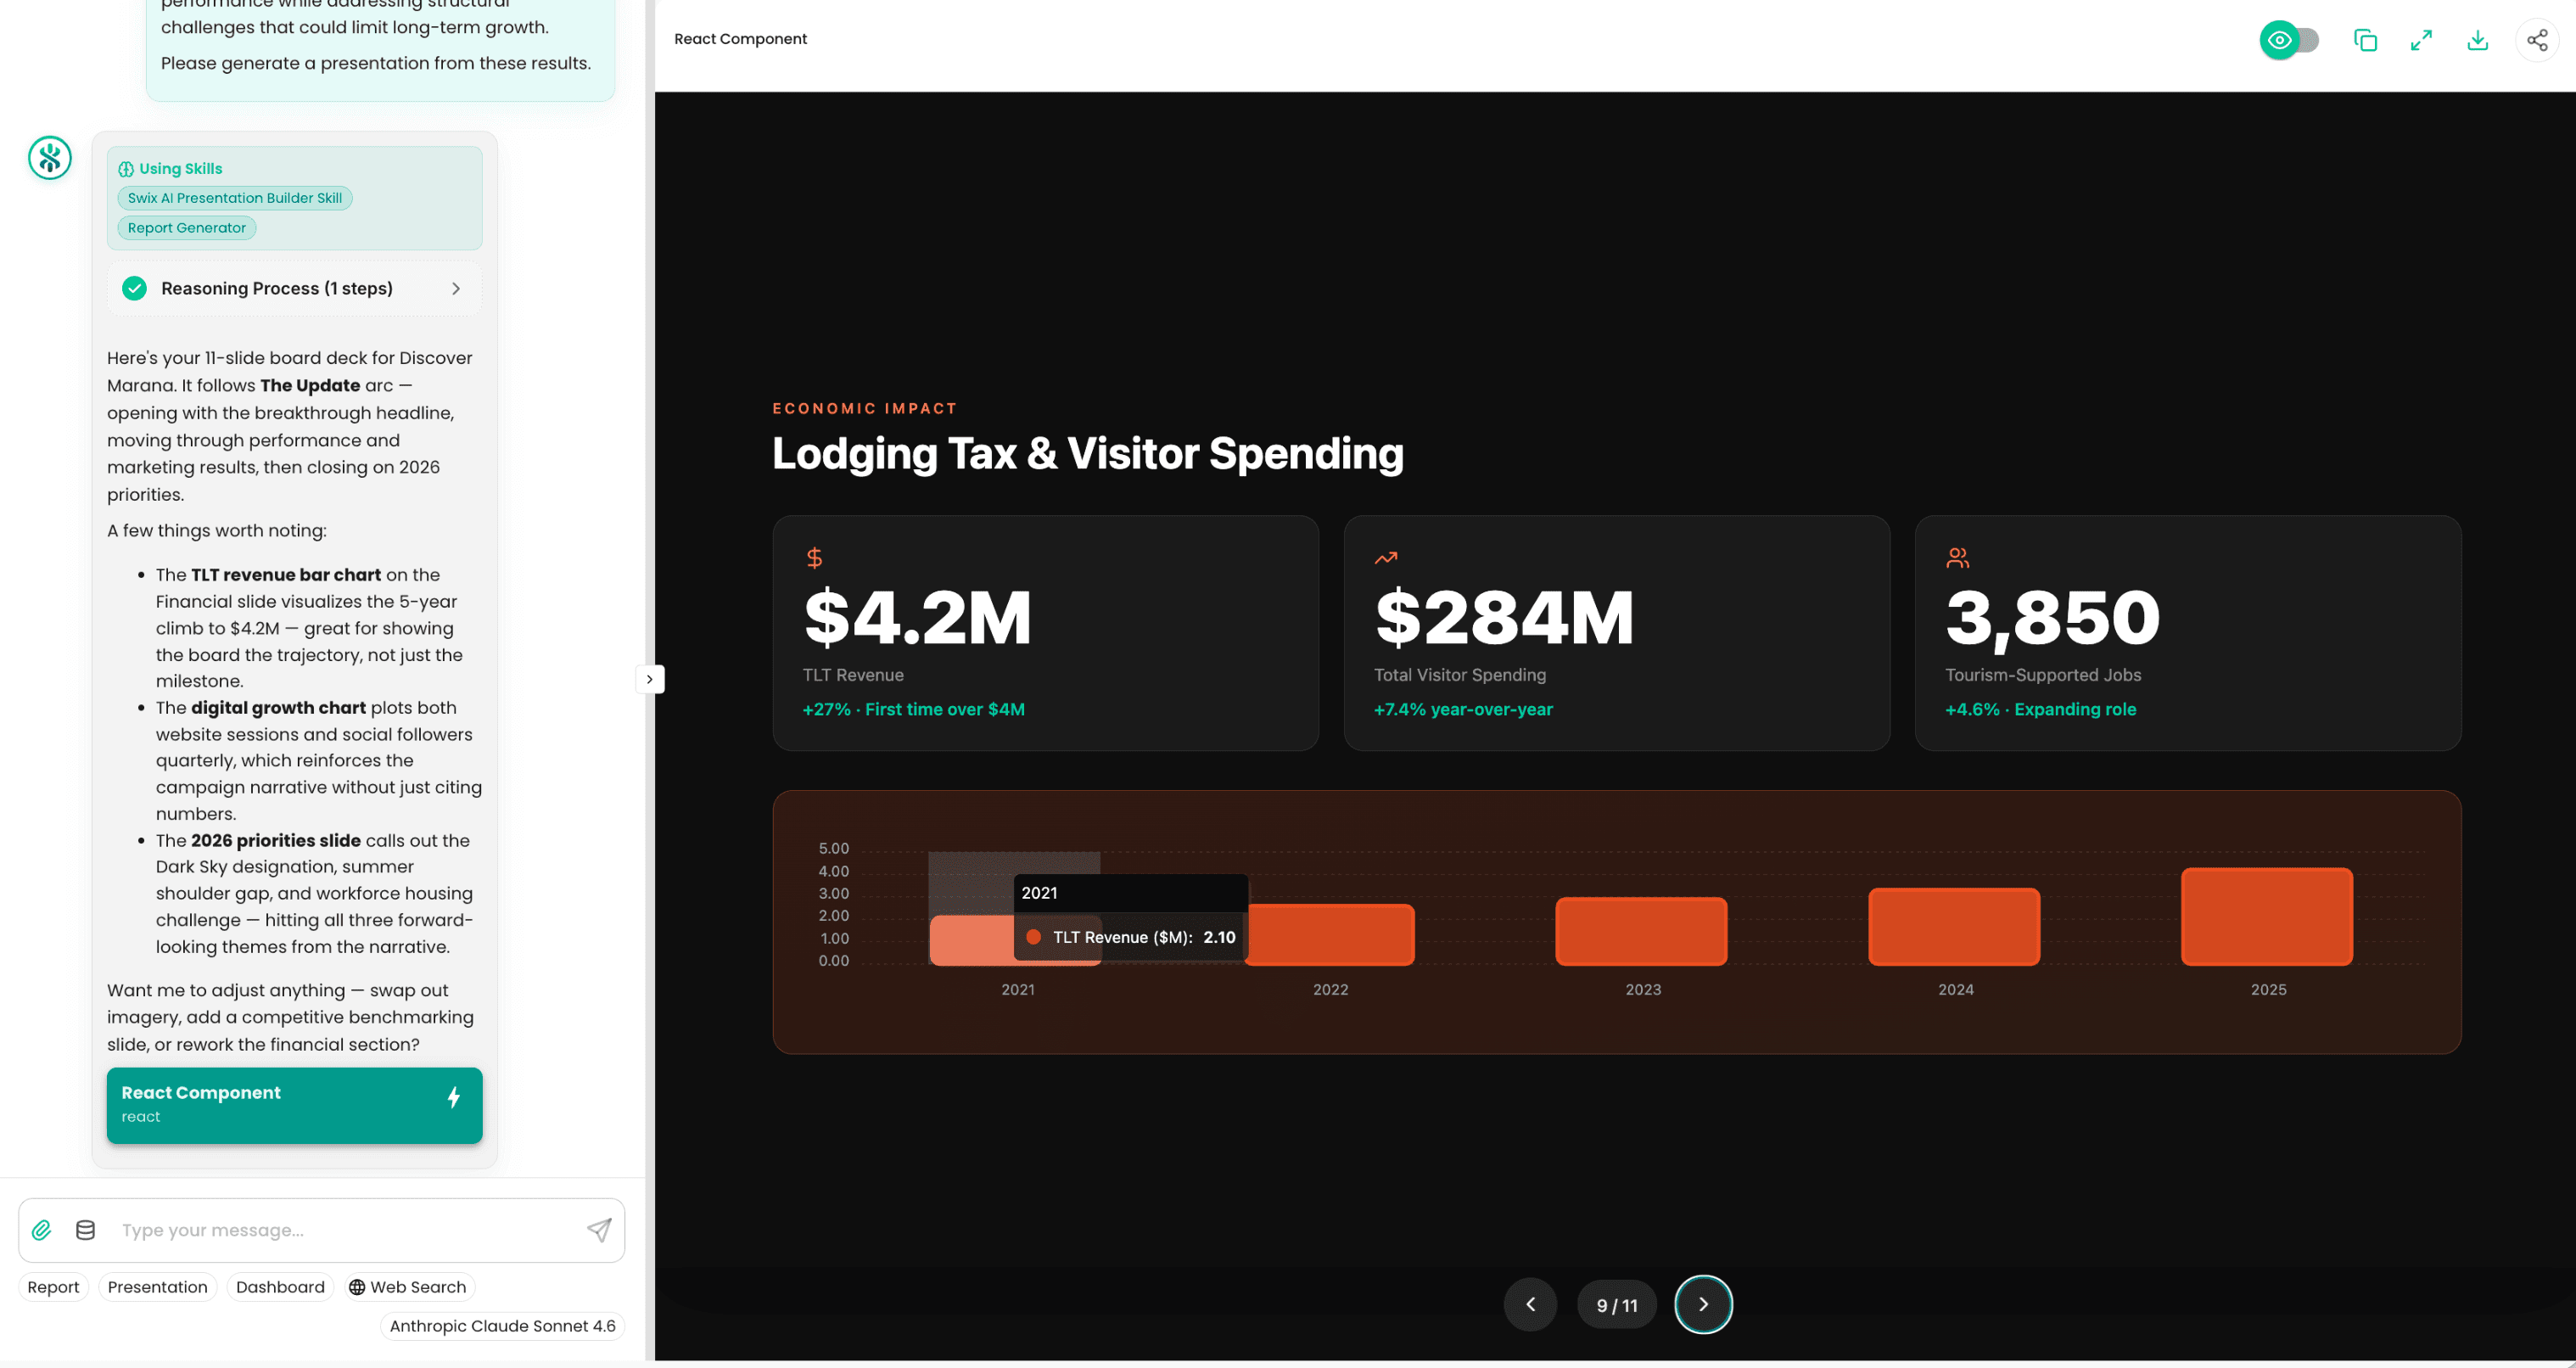Viewport: 2576px width, 1368px height.
Task: Collapse the chat side panel
Action: tap(650, 679)
